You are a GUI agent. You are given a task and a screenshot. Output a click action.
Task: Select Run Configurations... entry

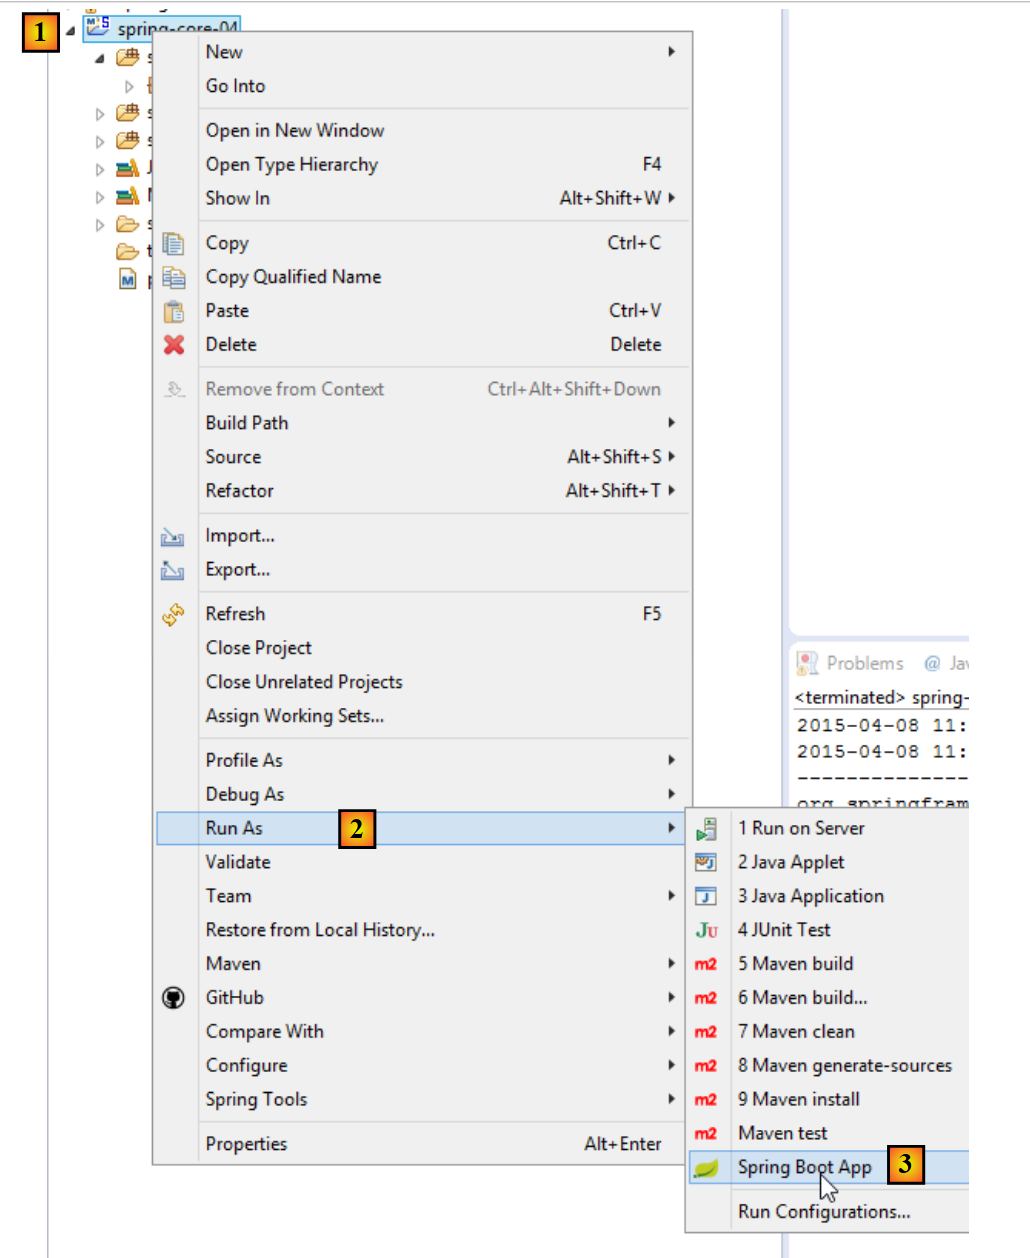pyautogui.click(x=824, y=1212)
